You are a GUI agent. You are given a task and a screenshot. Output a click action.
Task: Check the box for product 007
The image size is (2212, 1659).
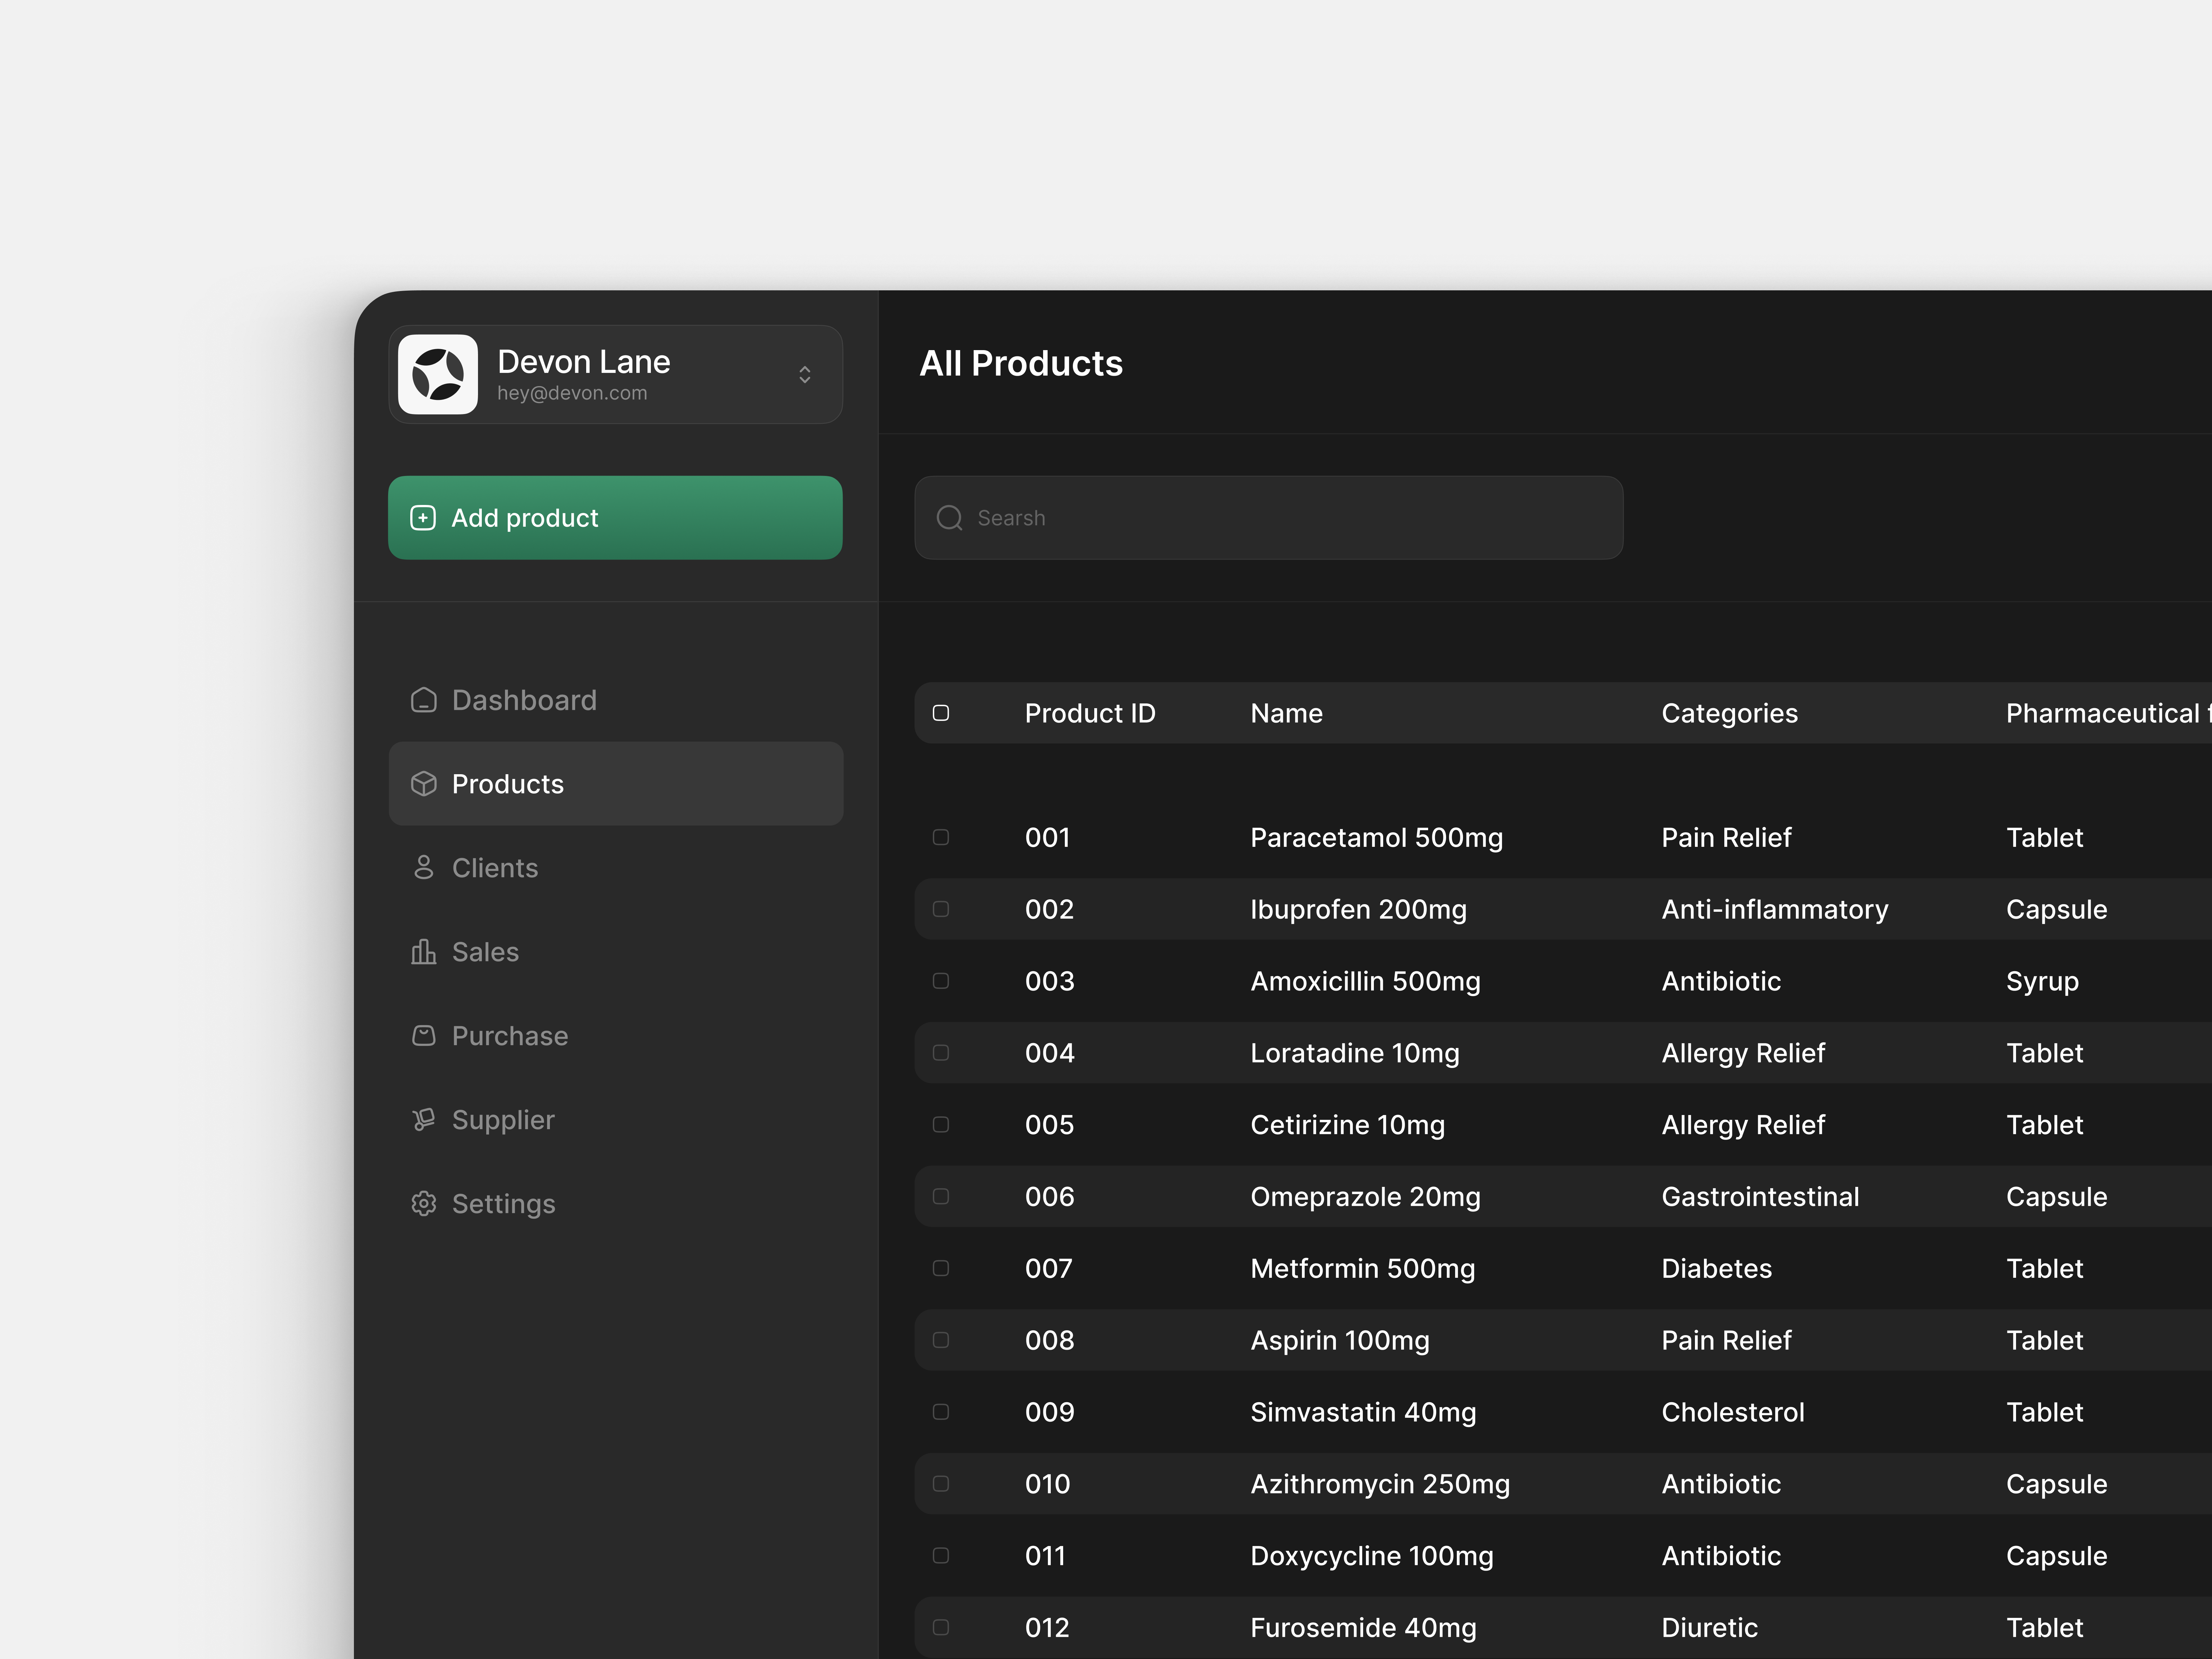[941, 1268]
